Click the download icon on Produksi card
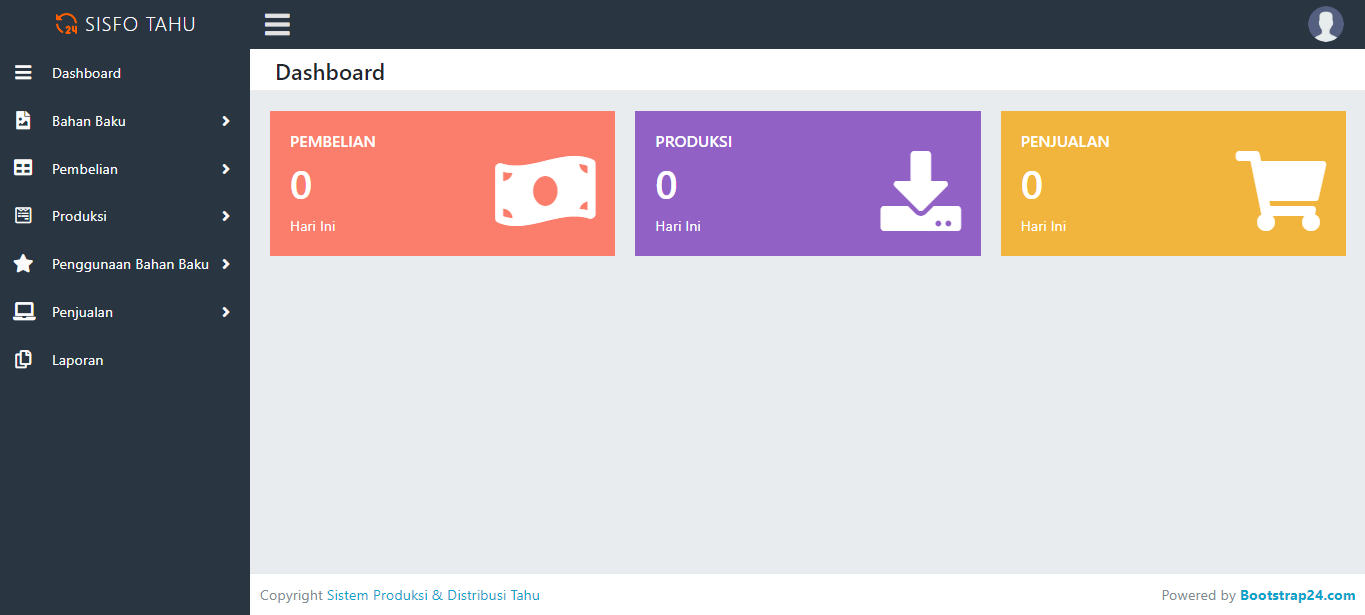The image size is (1365, 615). (x=920, y=191)
